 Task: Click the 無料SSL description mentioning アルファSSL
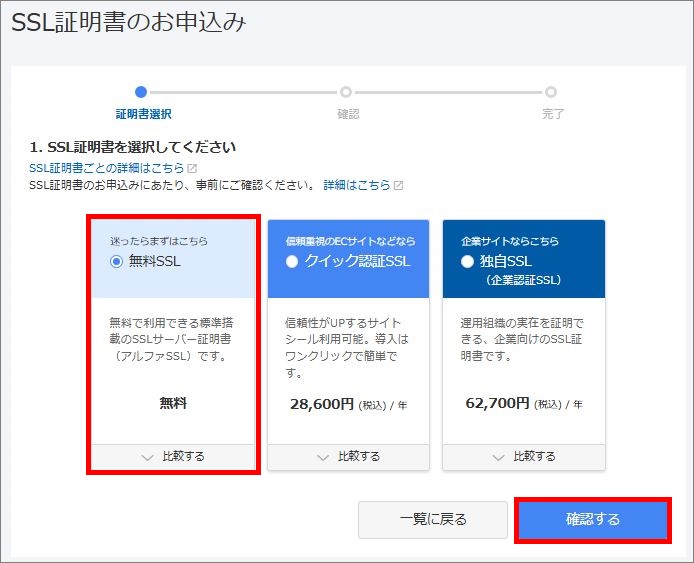click(x=171, y=339)
